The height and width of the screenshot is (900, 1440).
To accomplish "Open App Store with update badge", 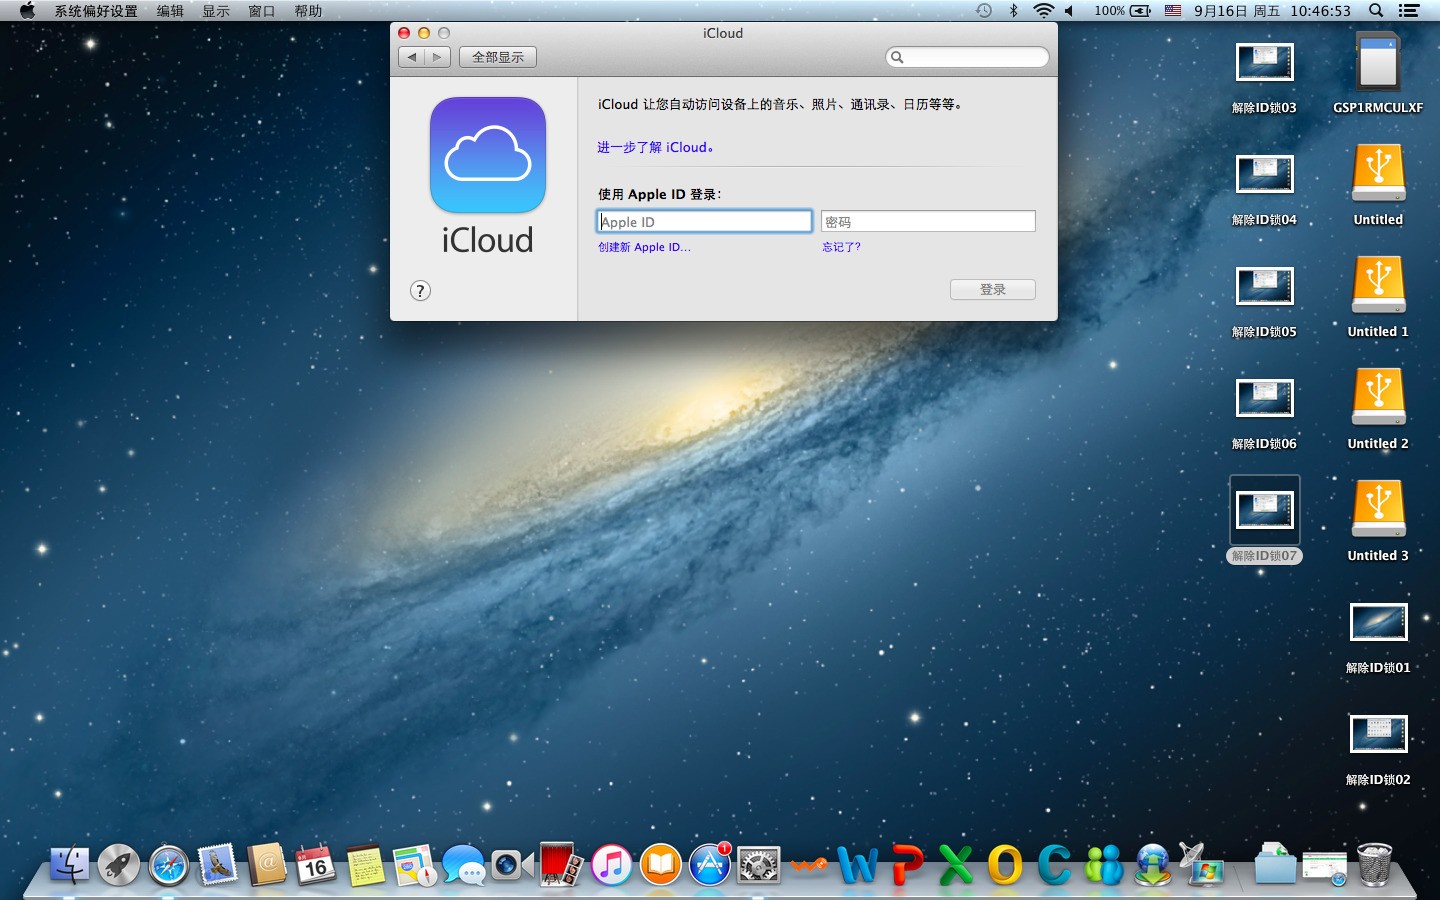I will pyautogui.click(x=710, y=865).
